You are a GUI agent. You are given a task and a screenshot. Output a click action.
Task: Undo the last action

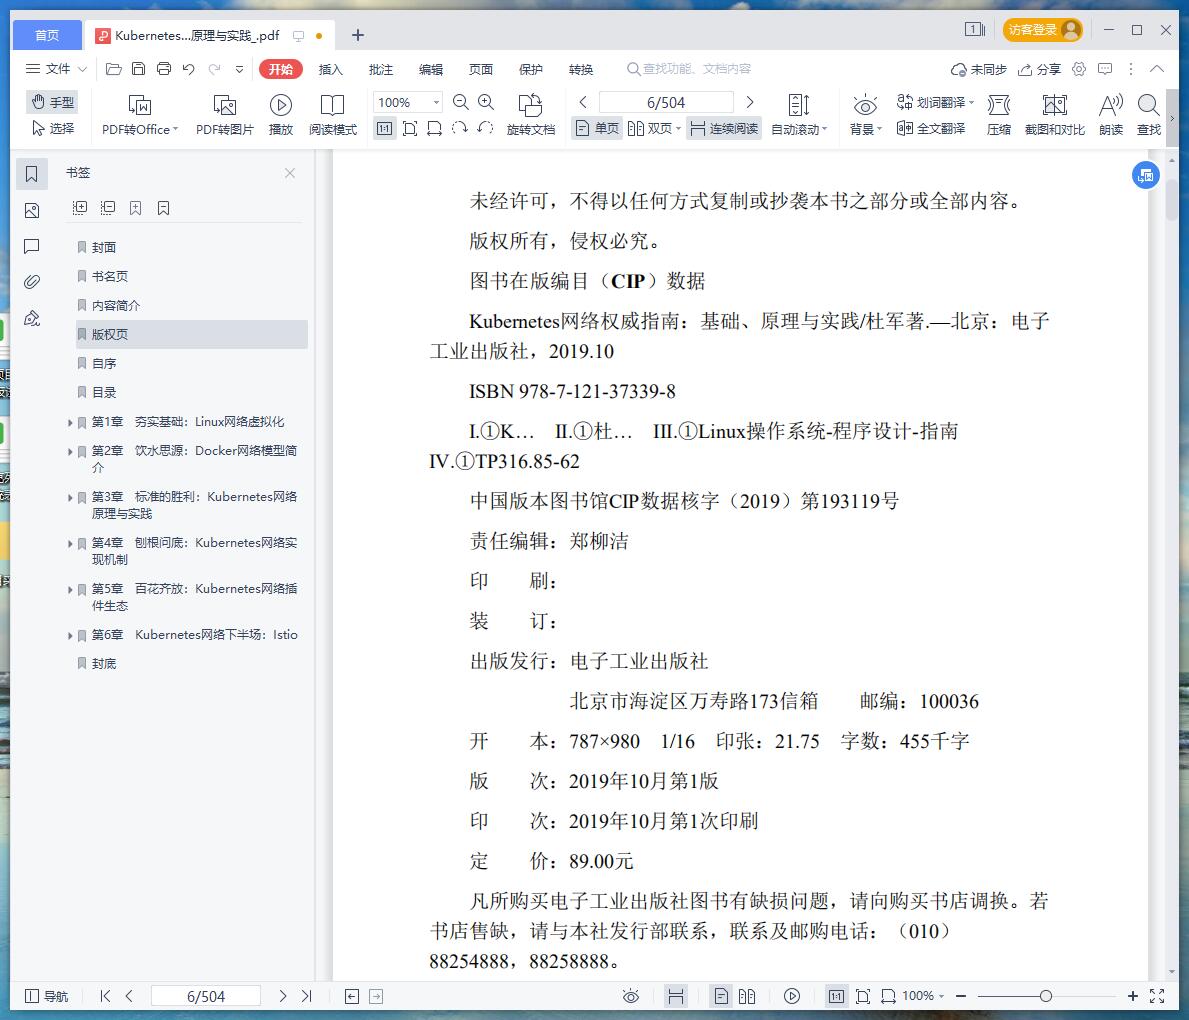click(189, 69)
